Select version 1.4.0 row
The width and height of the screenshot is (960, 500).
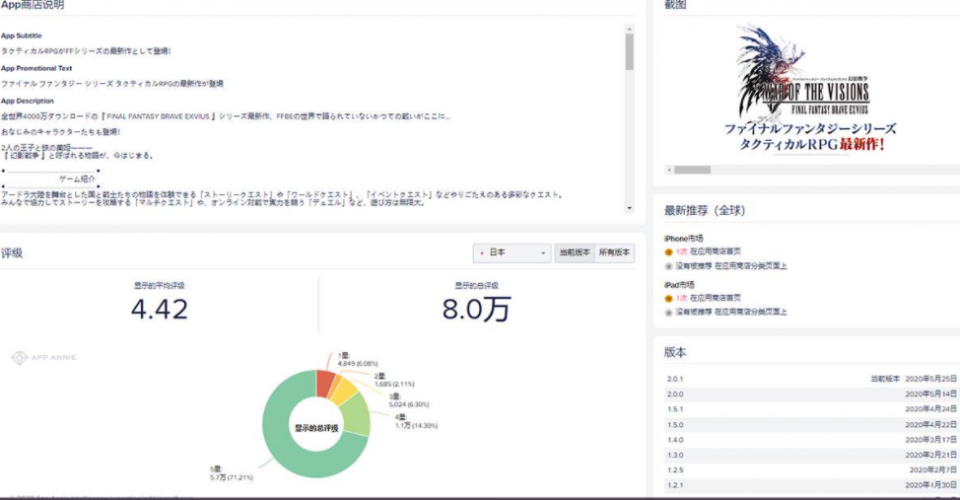point(811,439)
